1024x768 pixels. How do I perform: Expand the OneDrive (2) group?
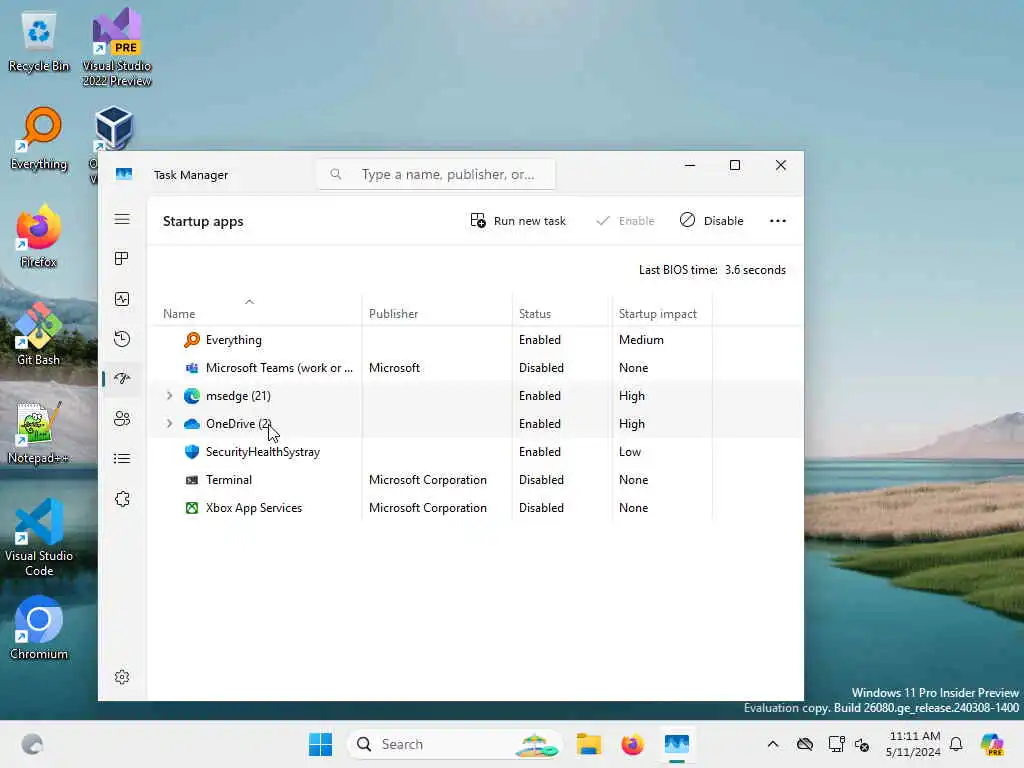click(169, 424)
